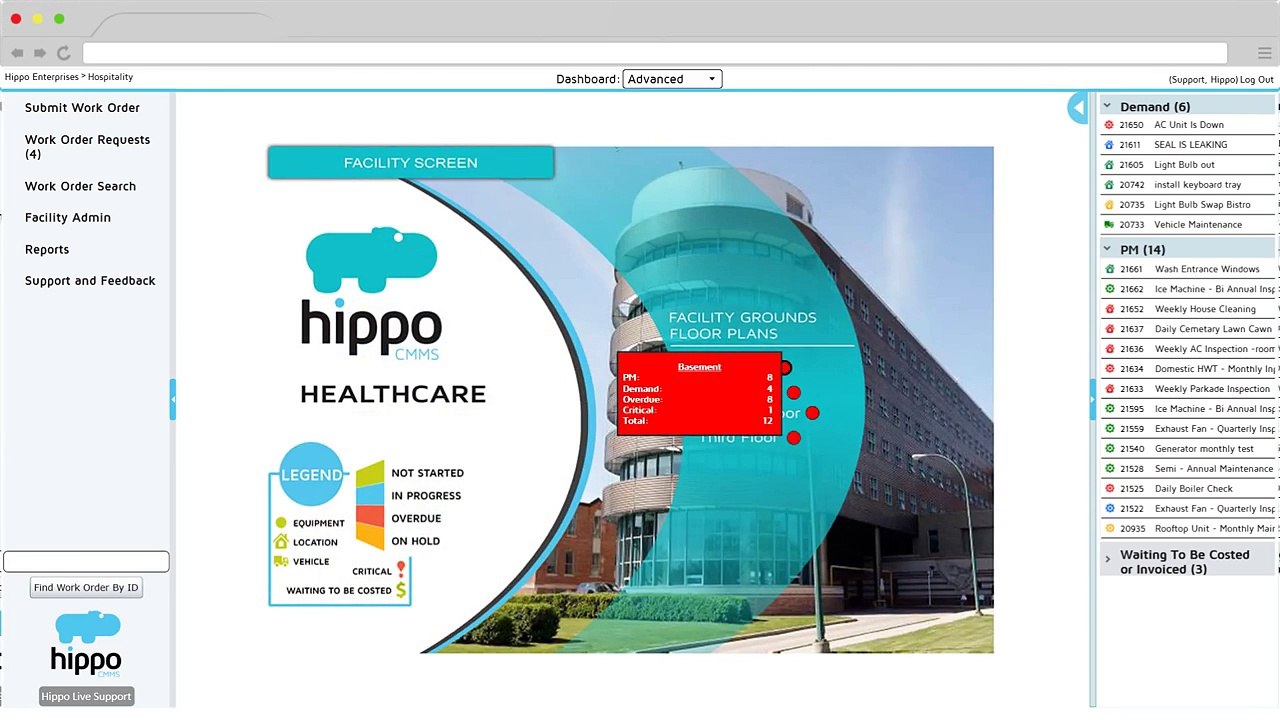Open the Reports section
Screen dimensions: 1280x720
click(47, 250)
